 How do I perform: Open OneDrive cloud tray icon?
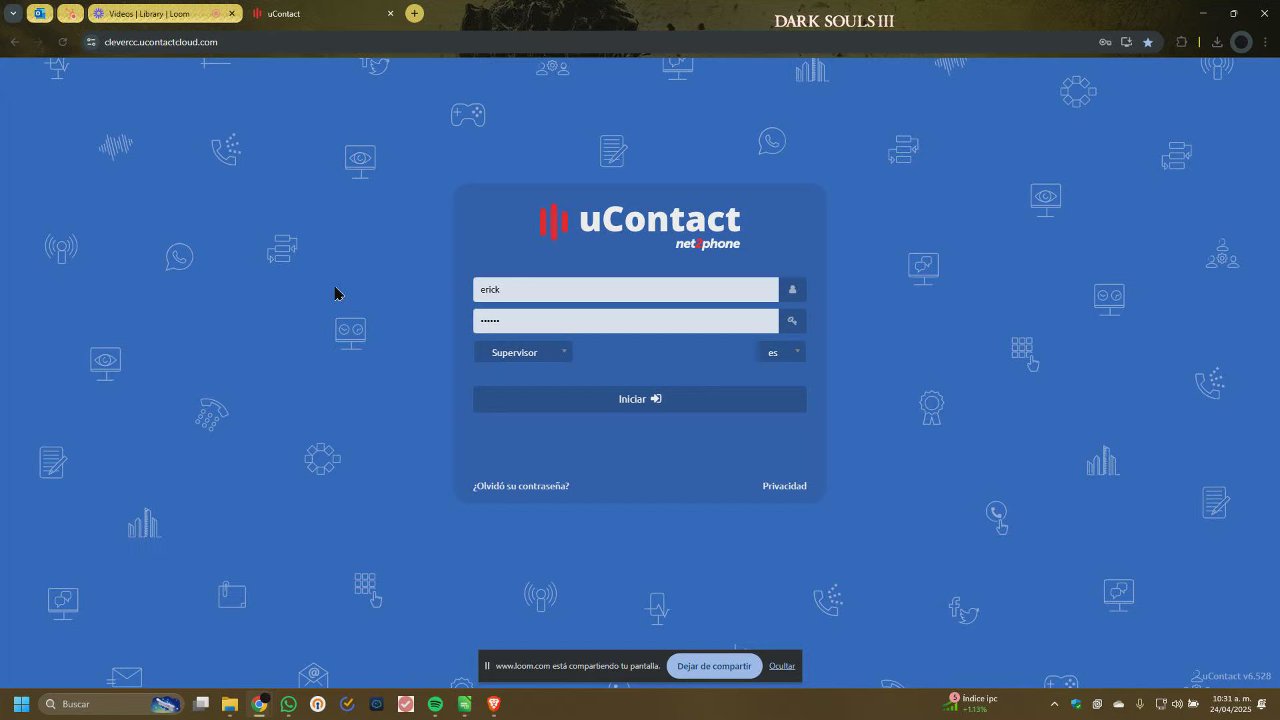(x=1119, y=704)
